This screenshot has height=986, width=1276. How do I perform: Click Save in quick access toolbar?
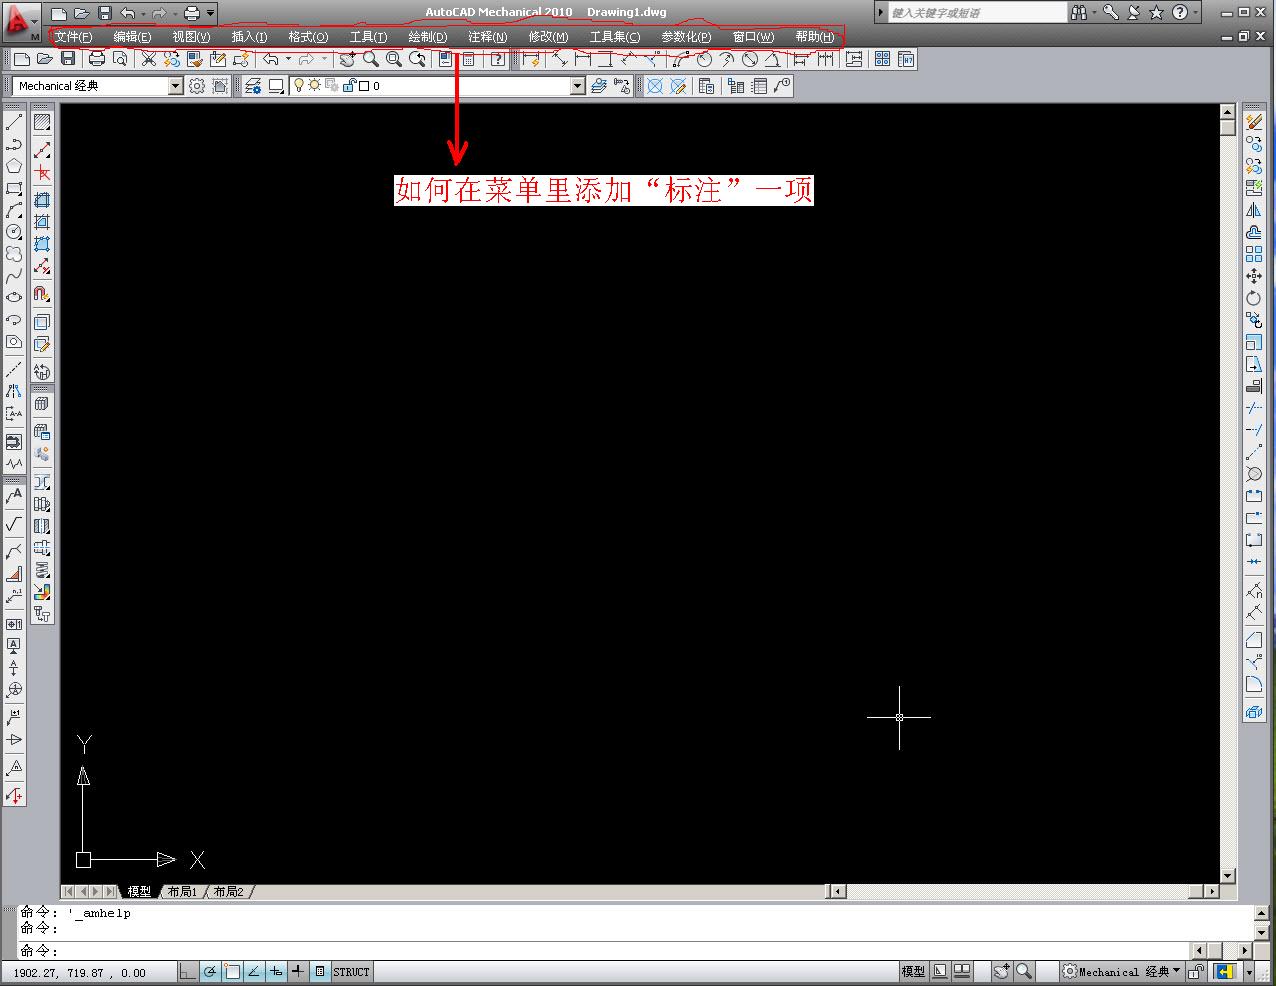[104, 13]
